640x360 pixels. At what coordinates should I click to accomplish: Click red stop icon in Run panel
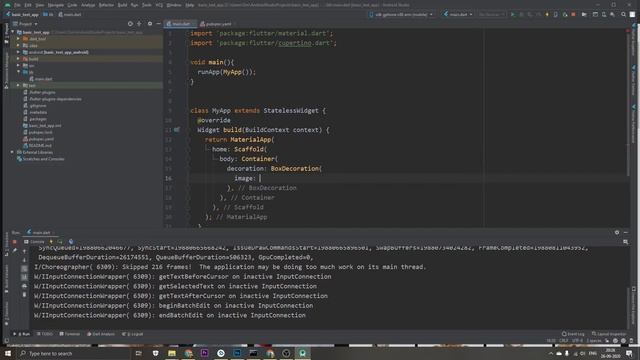coord(15,242)
